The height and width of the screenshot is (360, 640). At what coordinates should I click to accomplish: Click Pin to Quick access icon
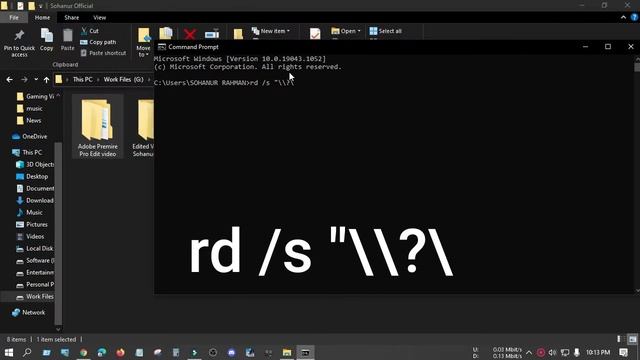[19, 36]
